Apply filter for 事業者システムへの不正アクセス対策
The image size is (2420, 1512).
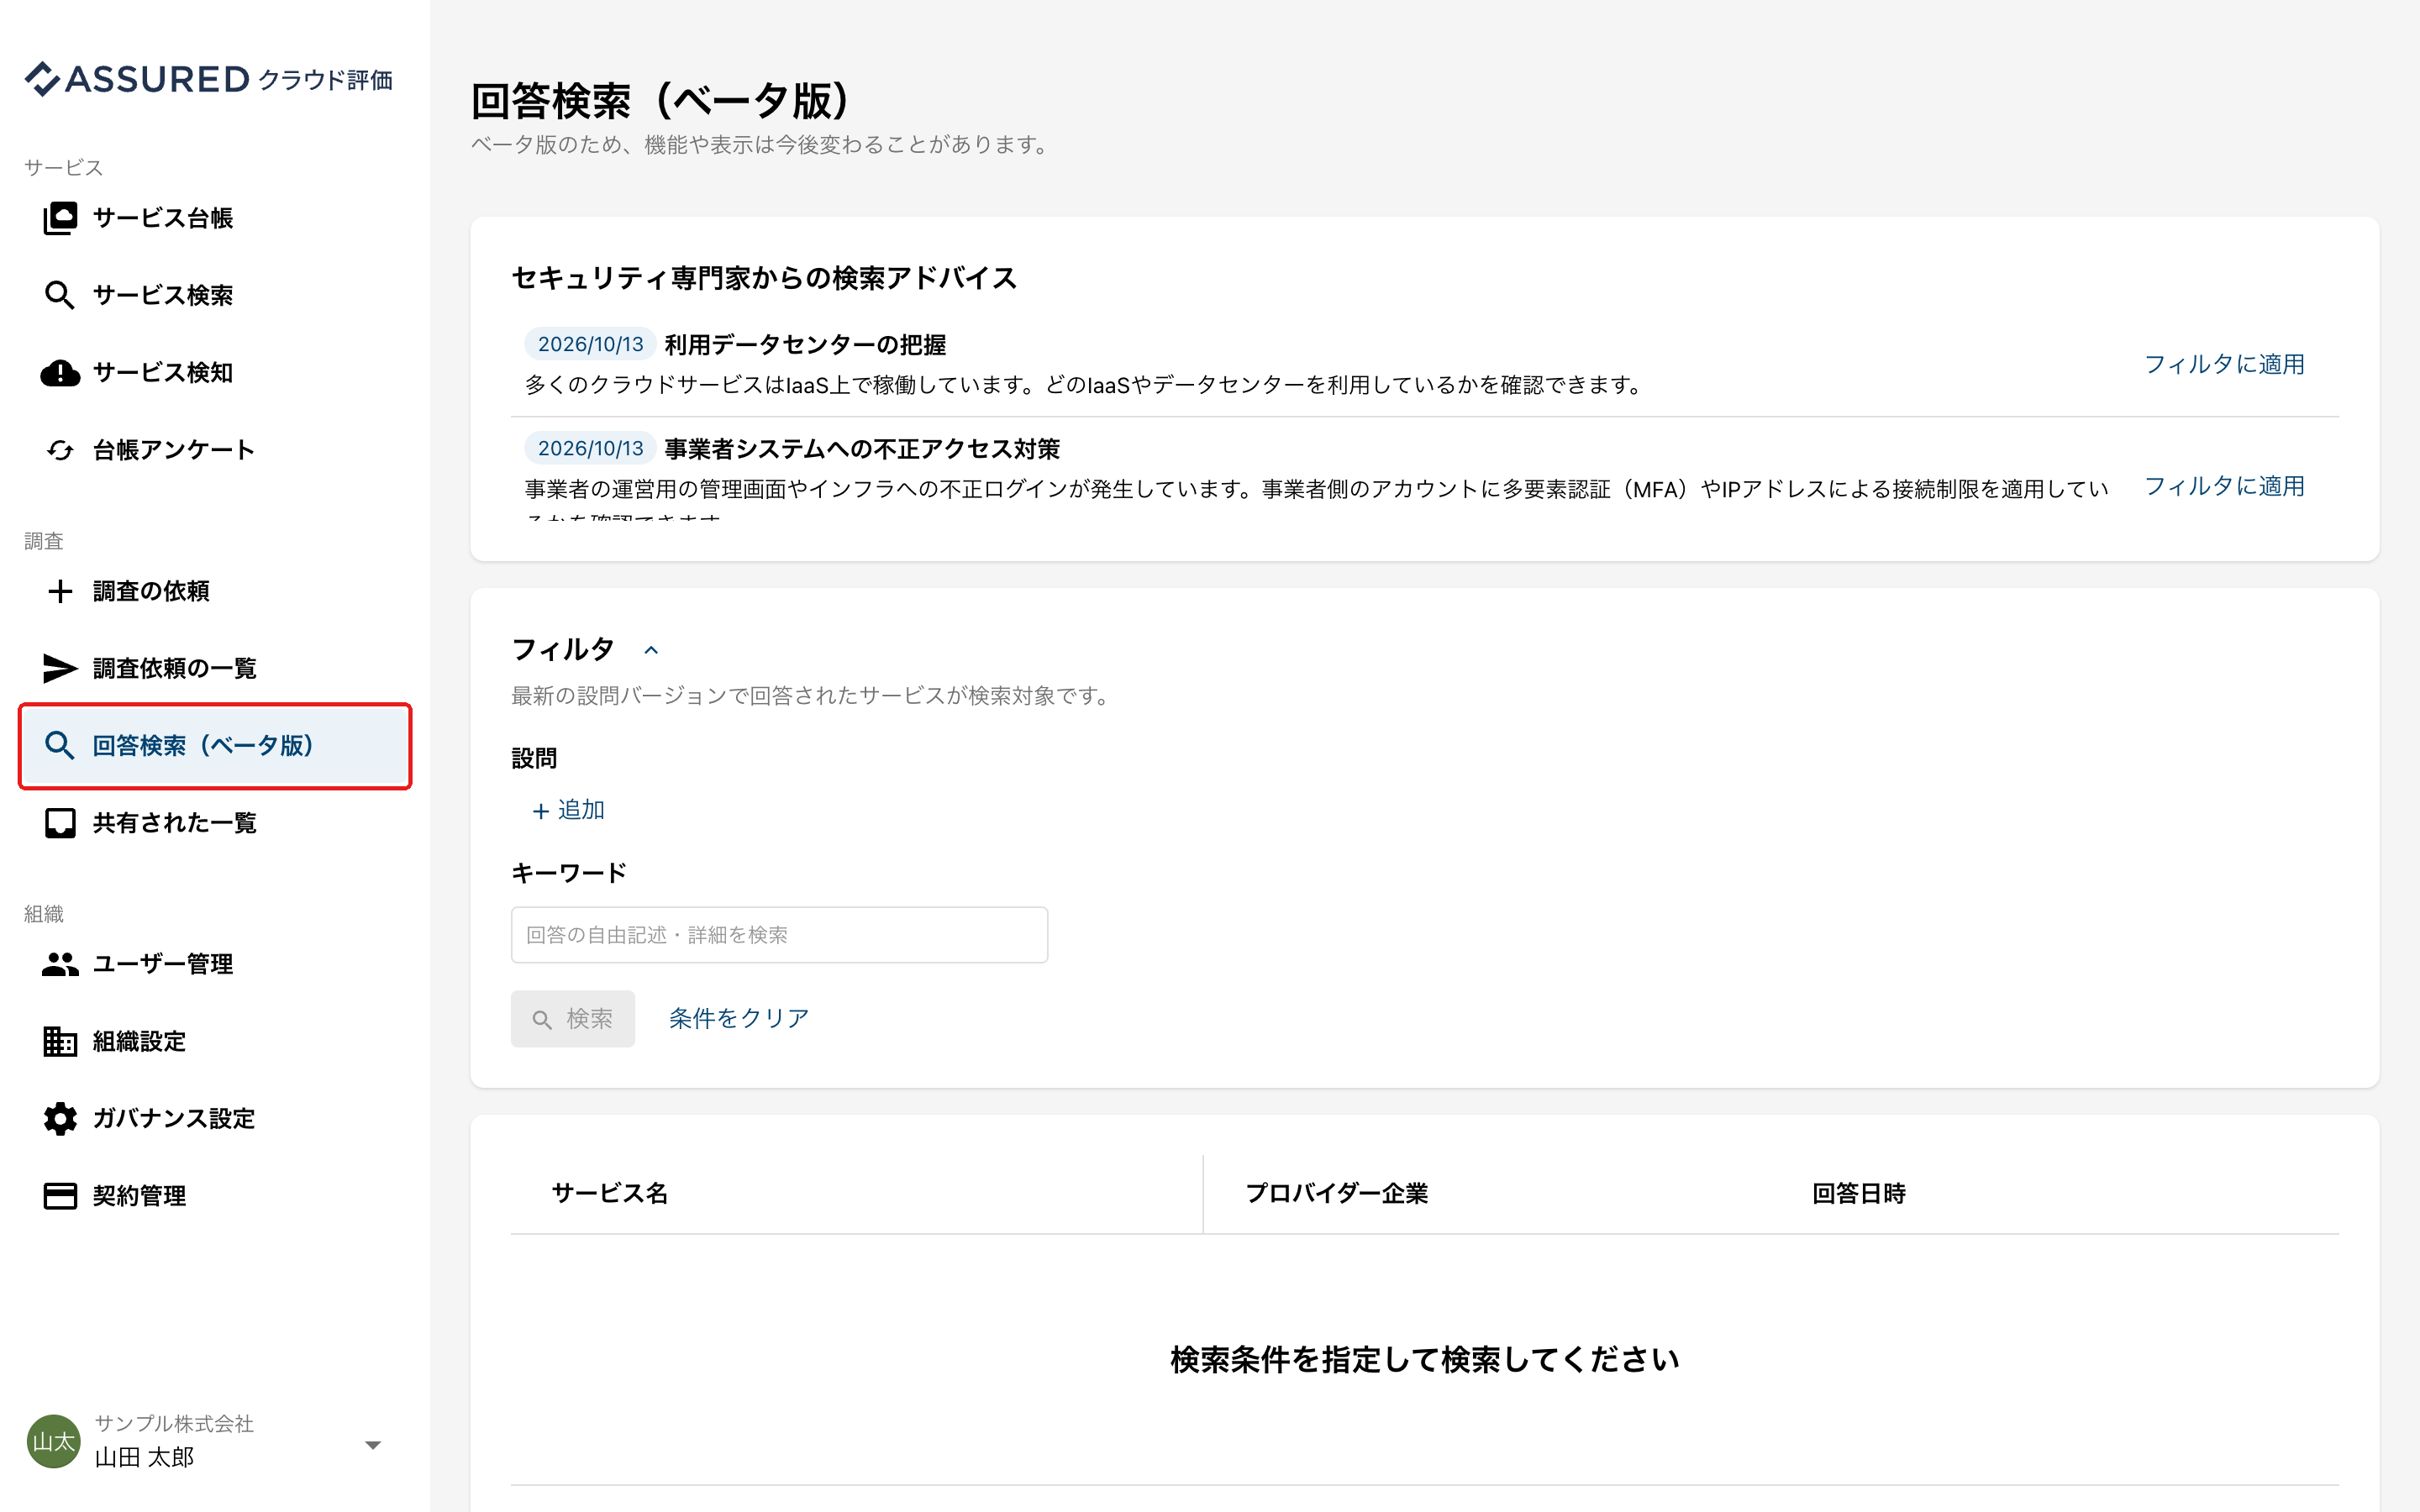pos(2224,486)
